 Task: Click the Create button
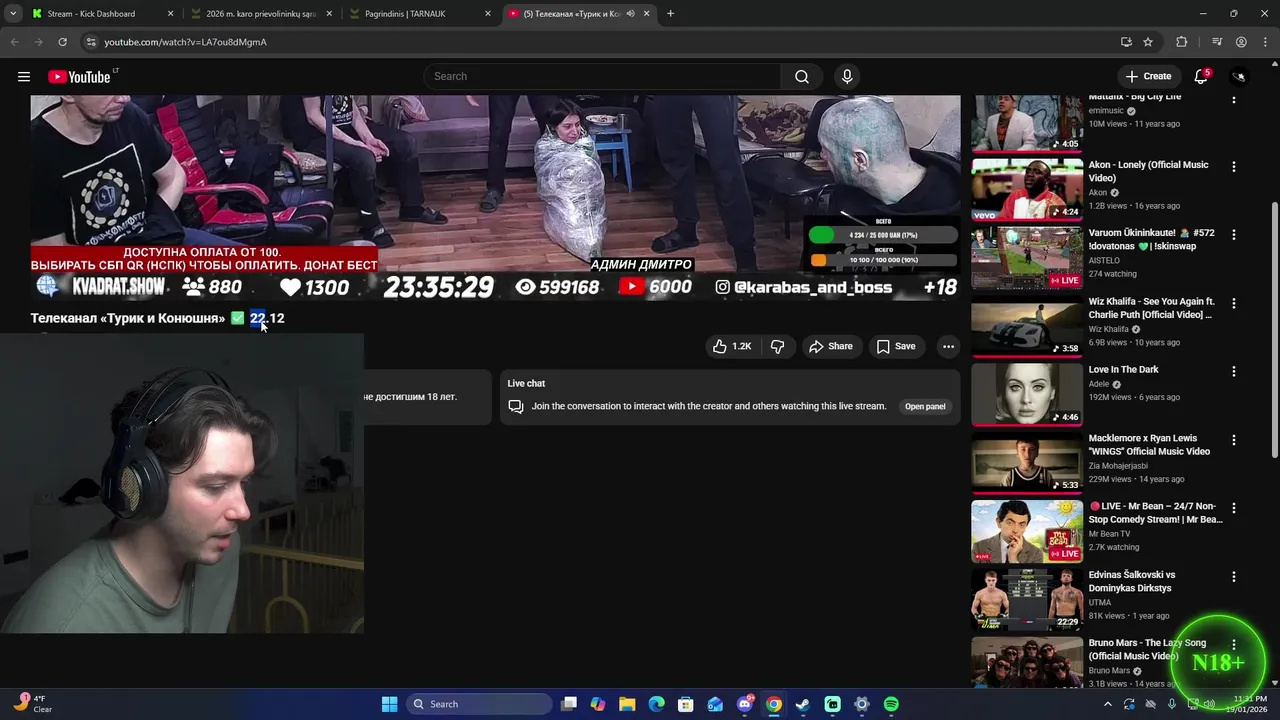click(x=1148, y=76)
